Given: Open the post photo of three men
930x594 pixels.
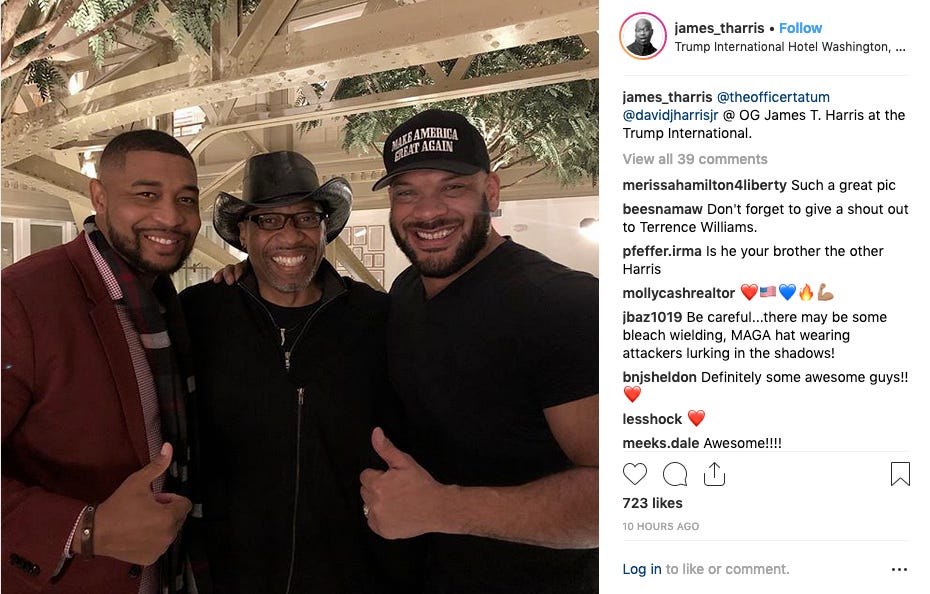Looking at the screenshot, I should 300,297.
